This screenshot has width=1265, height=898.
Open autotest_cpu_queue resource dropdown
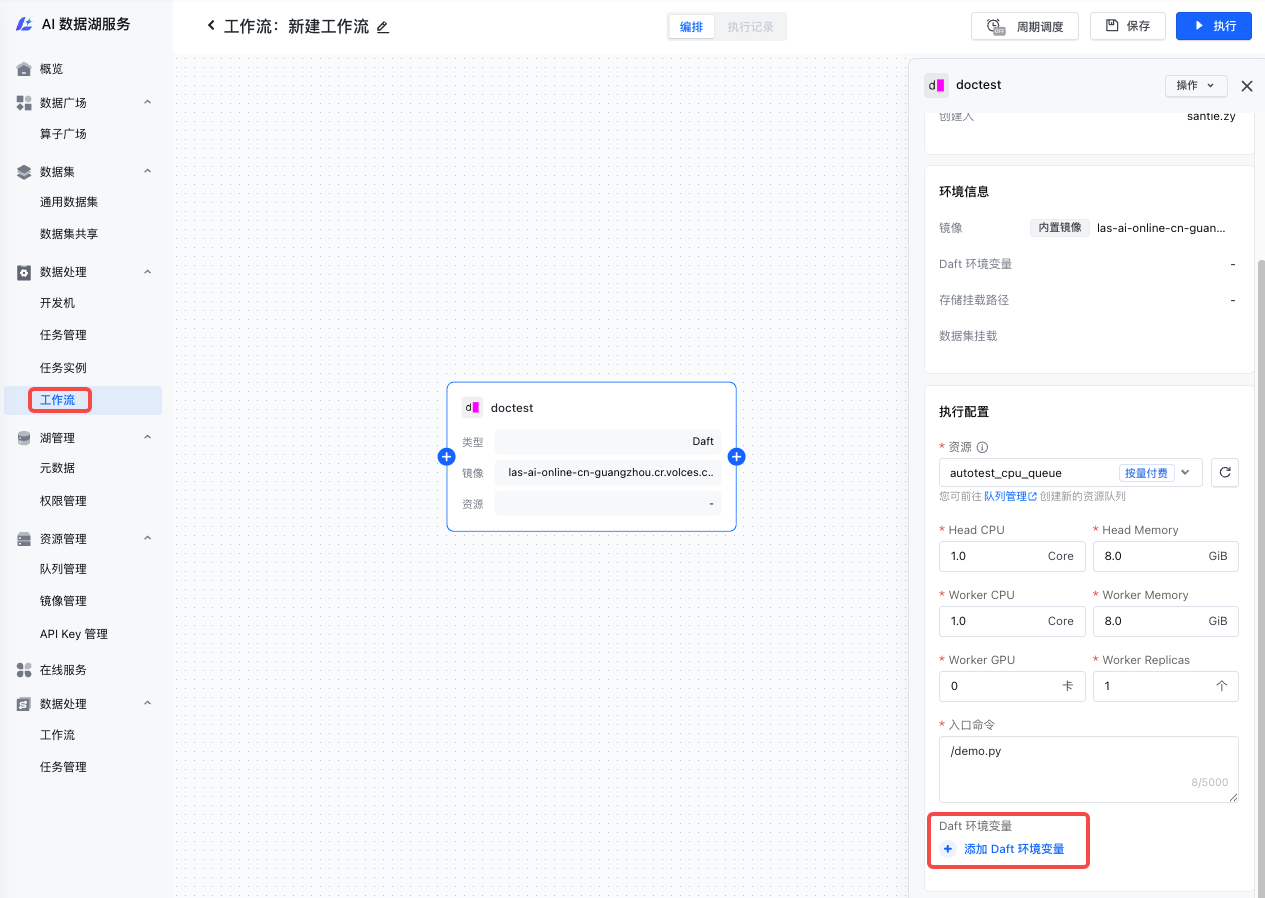pos(1071,473)
